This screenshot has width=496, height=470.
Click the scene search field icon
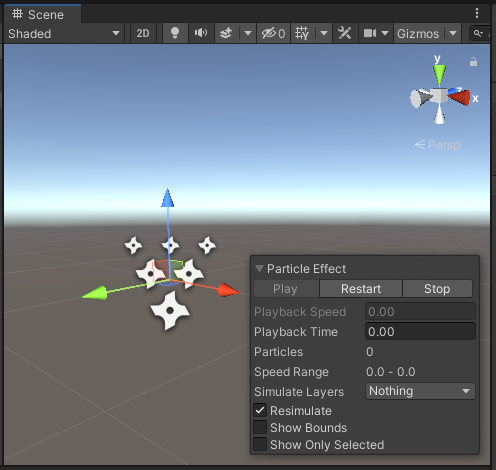pyautogui.click(x=478, y=33)
